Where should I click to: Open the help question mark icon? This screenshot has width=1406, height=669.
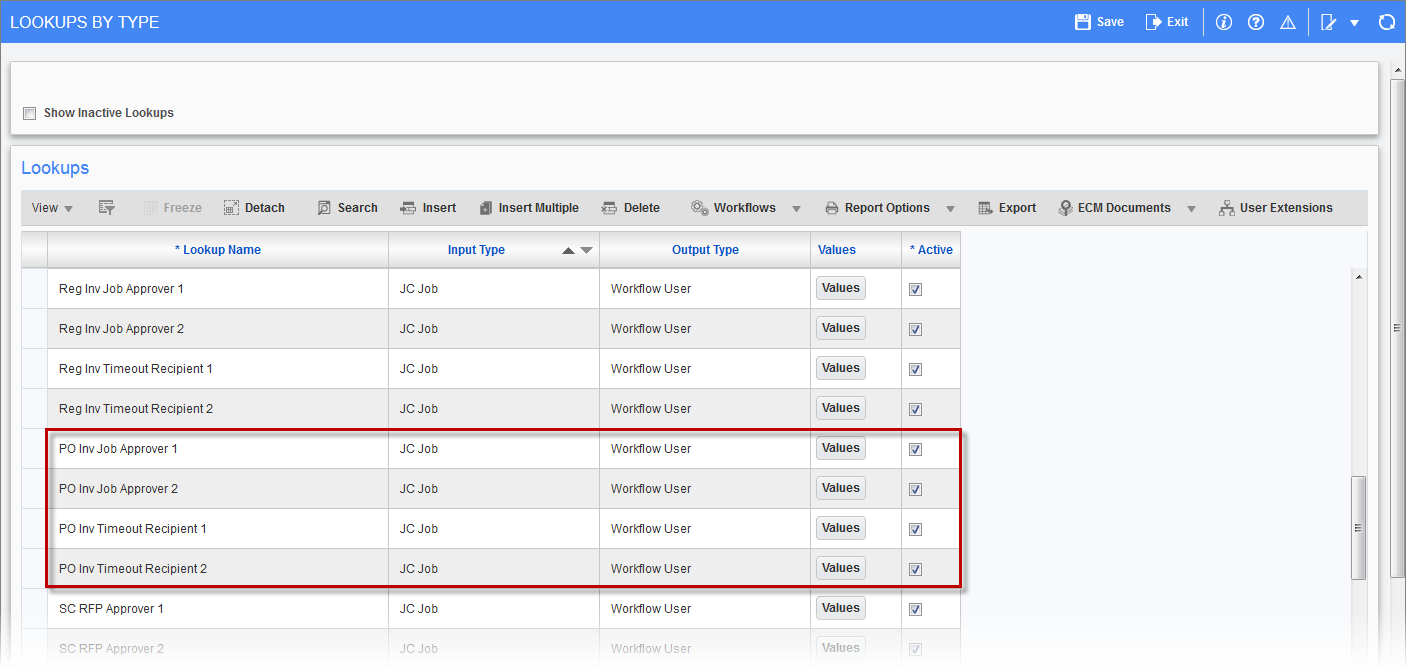[x=1256, y=22]
